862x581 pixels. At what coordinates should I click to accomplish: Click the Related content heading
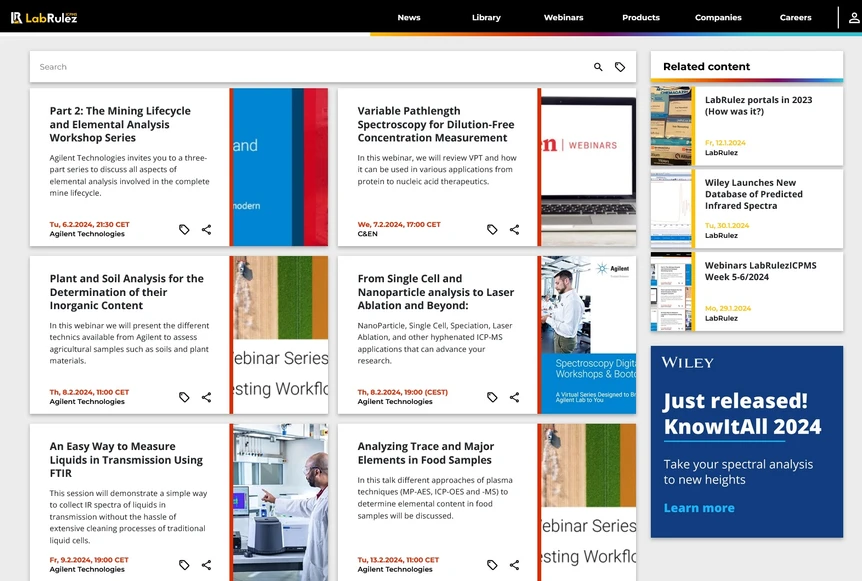706,67
